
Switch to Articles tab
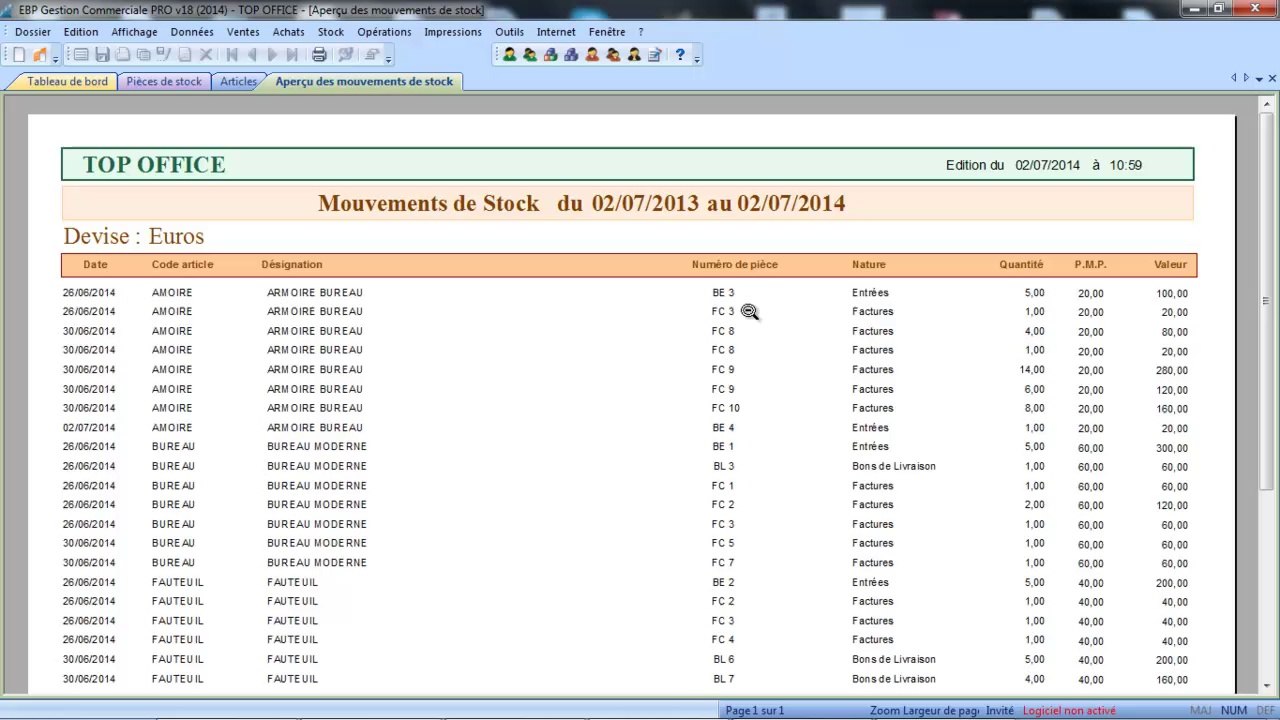[x=238, y=82]
